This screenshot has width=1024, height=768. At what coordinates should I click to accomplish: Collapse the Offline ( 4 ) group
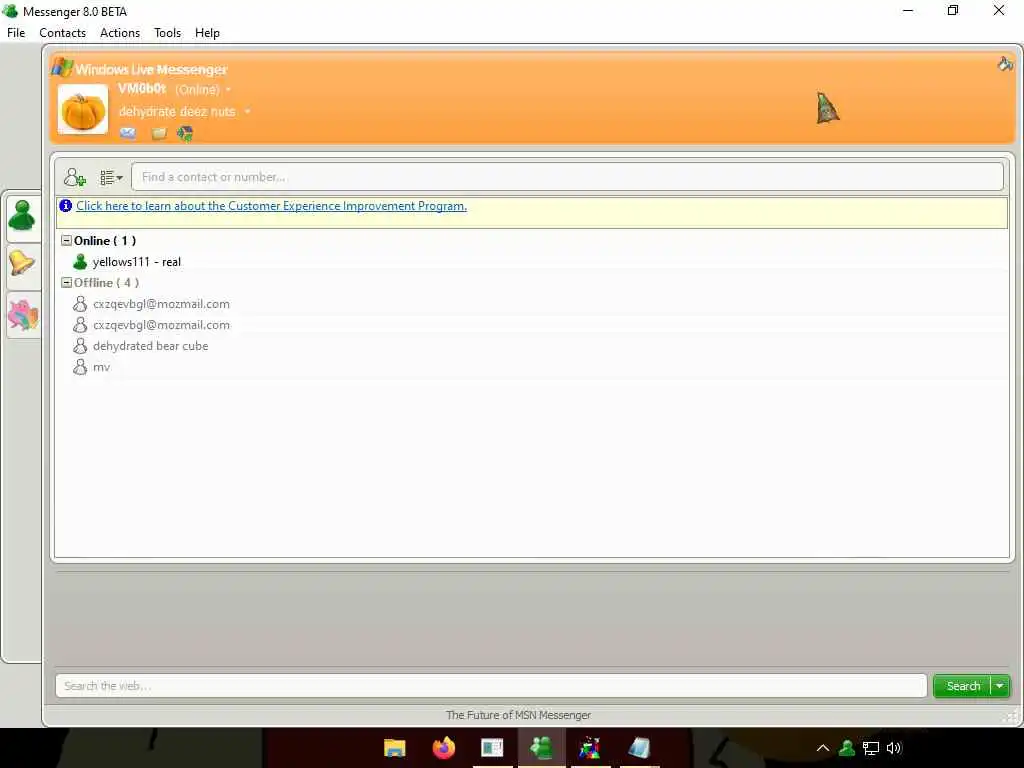tap(66, 283)
